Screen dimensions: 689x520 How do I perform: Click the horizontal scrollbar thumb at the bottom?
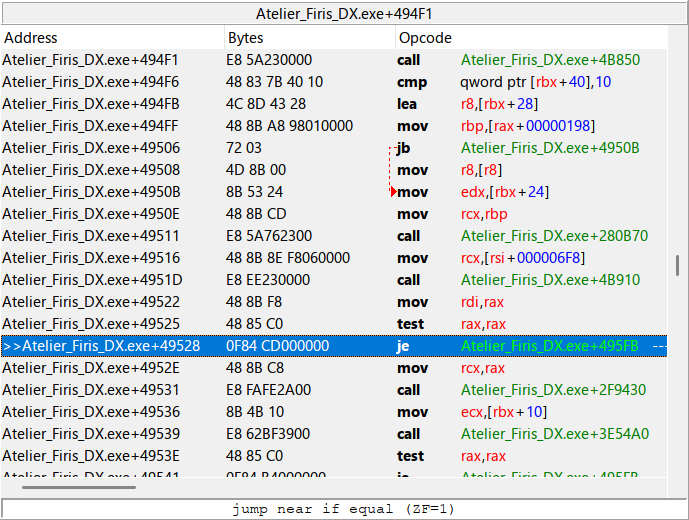point(79,487)
